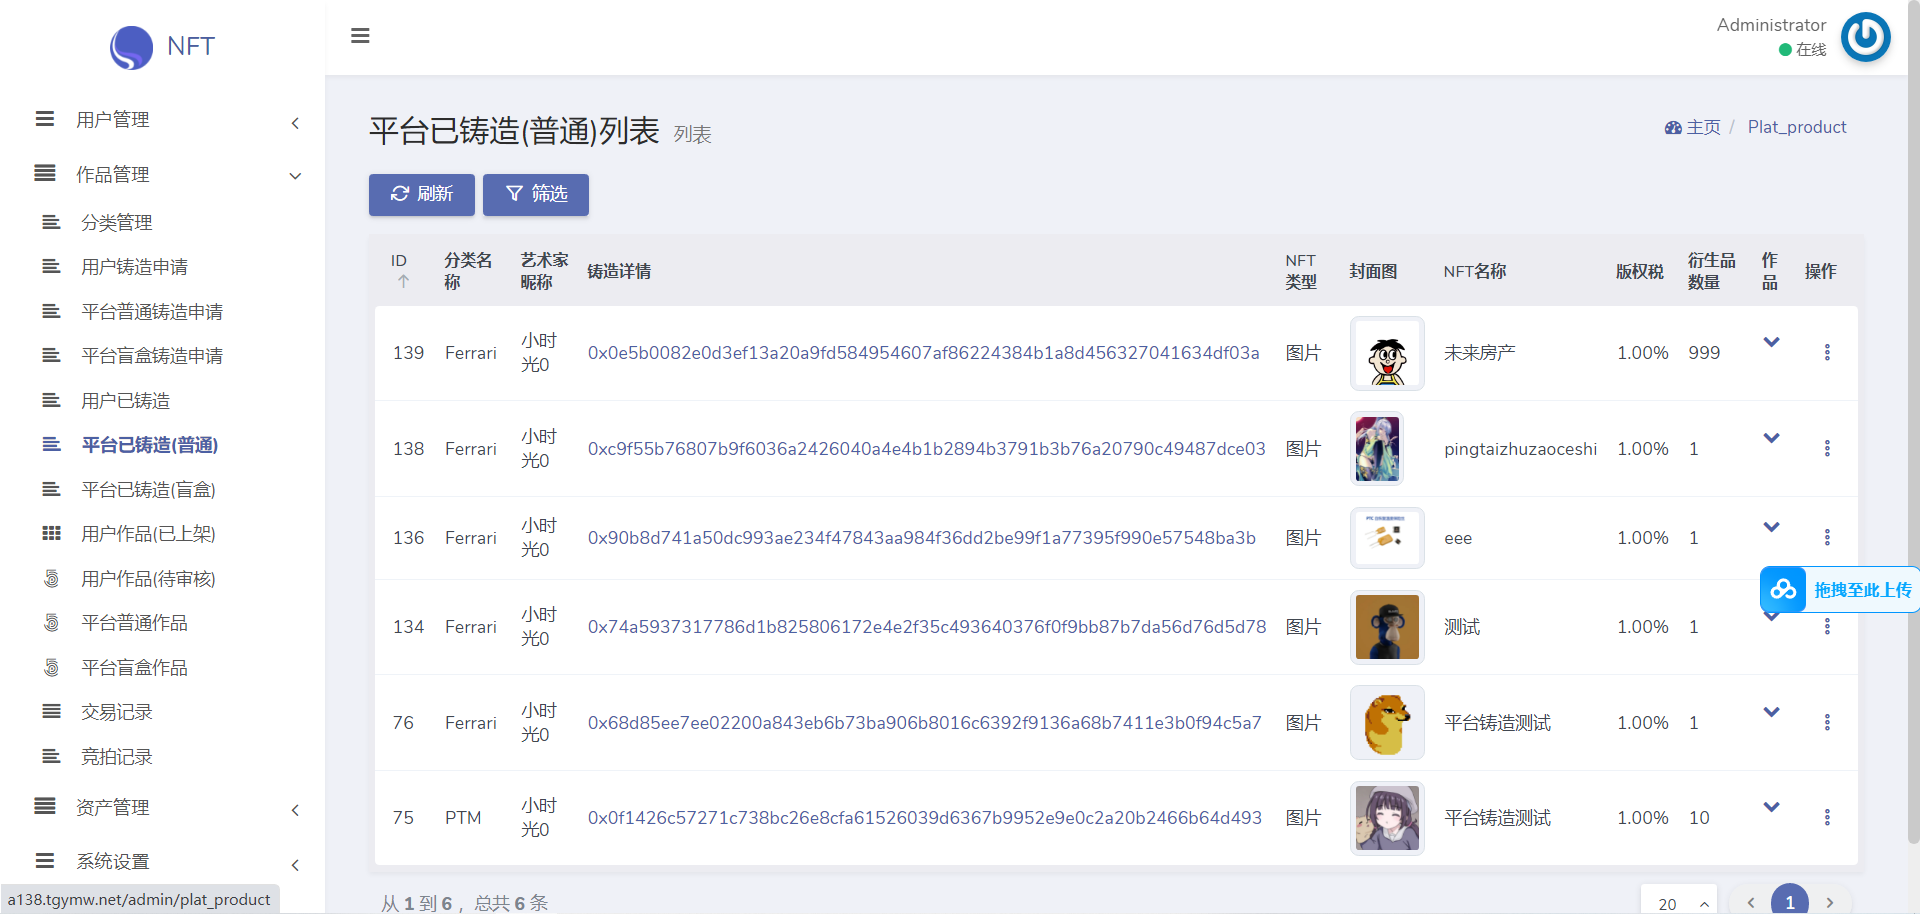Click the cloud upload drag widget

coord(1838,590)
